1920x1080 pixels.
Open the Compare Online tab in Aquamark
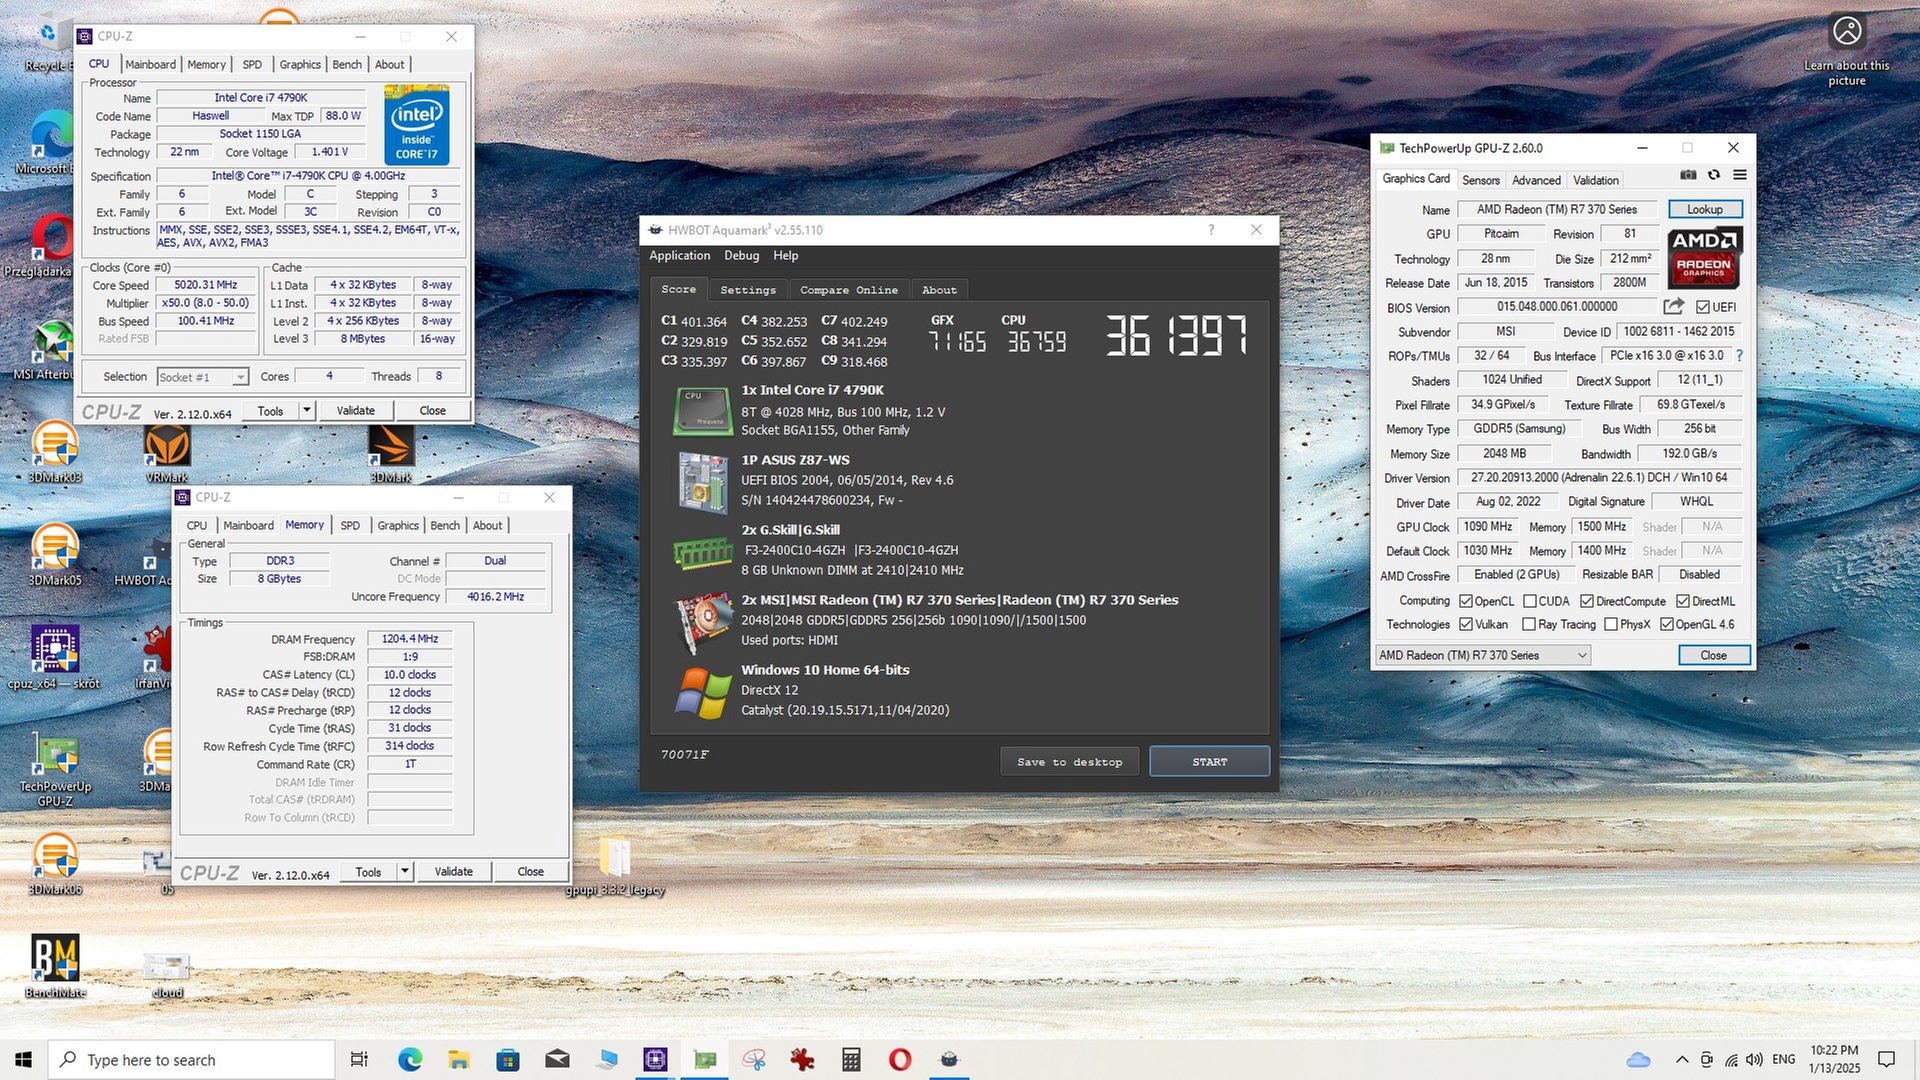pyautogui.click(x=849, y=290)
